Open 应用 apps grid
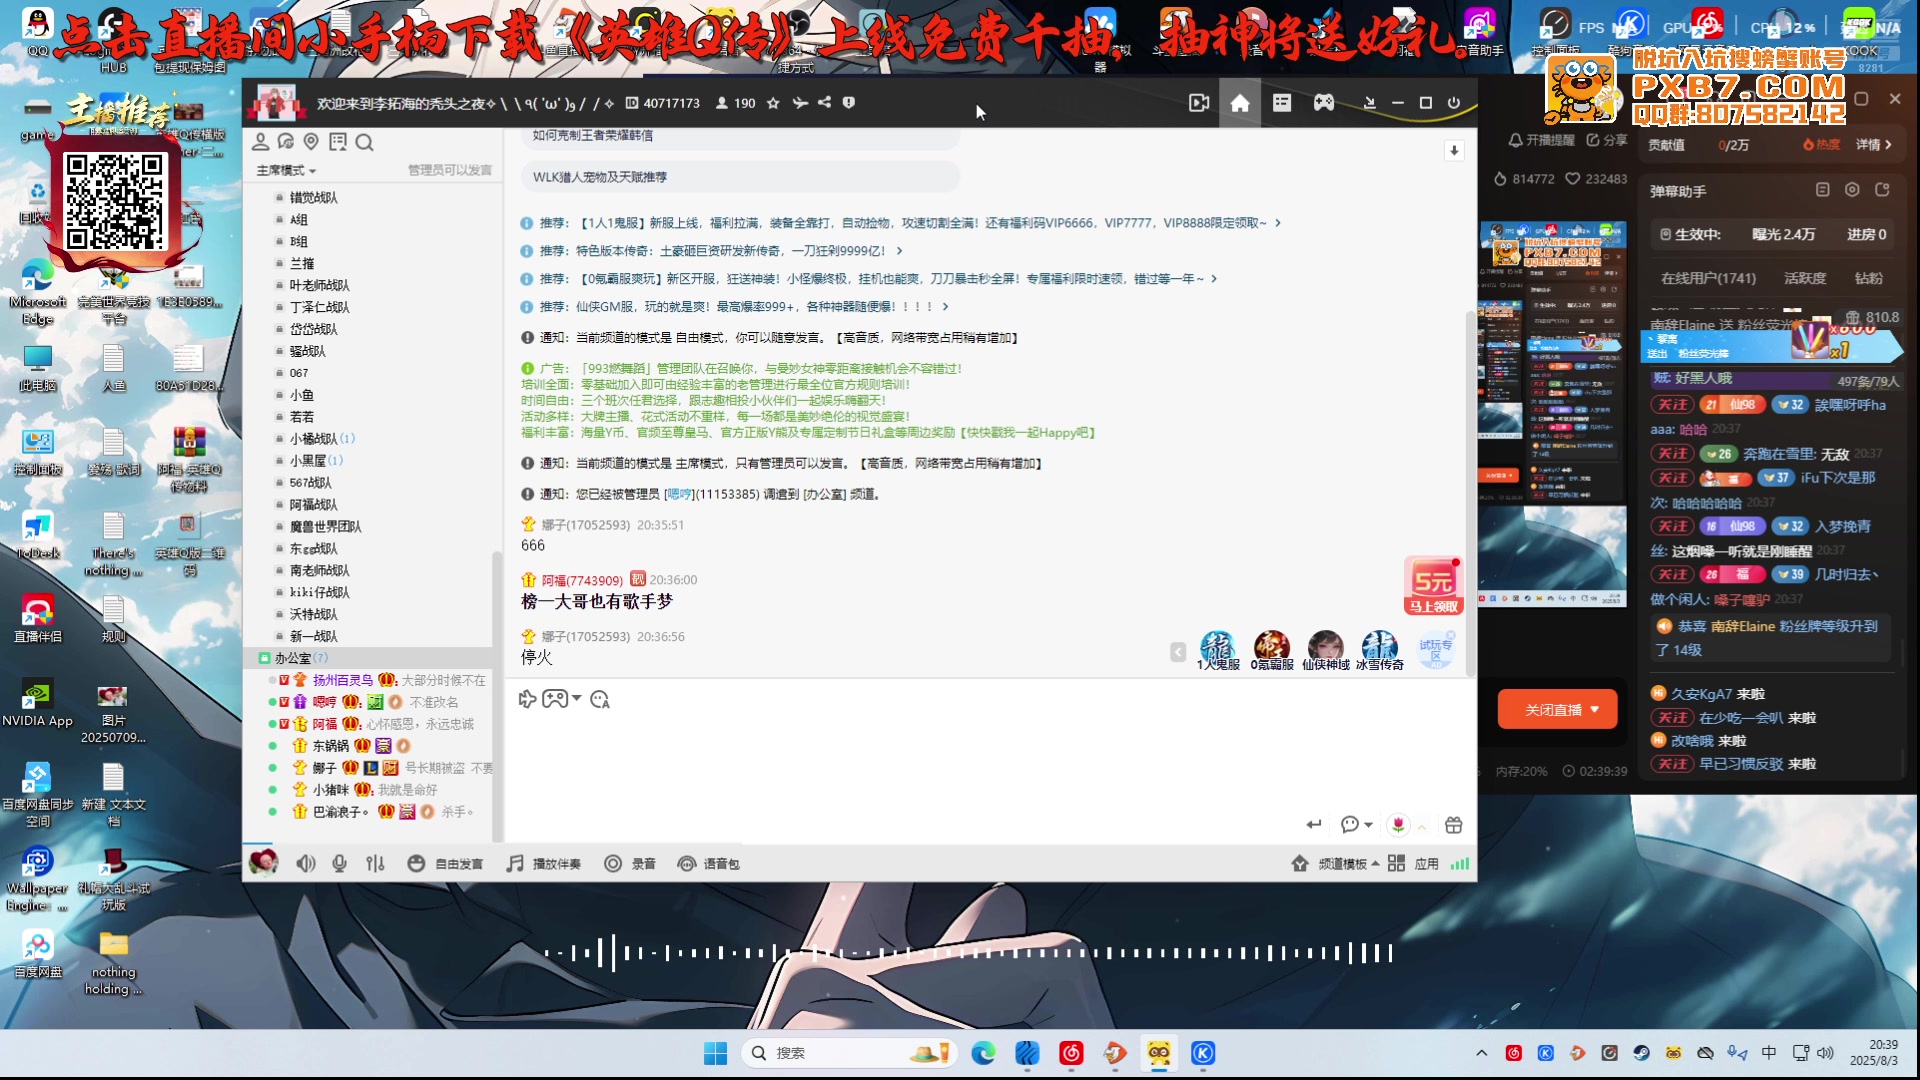 pyautogui.click(x=1413, y=864)
